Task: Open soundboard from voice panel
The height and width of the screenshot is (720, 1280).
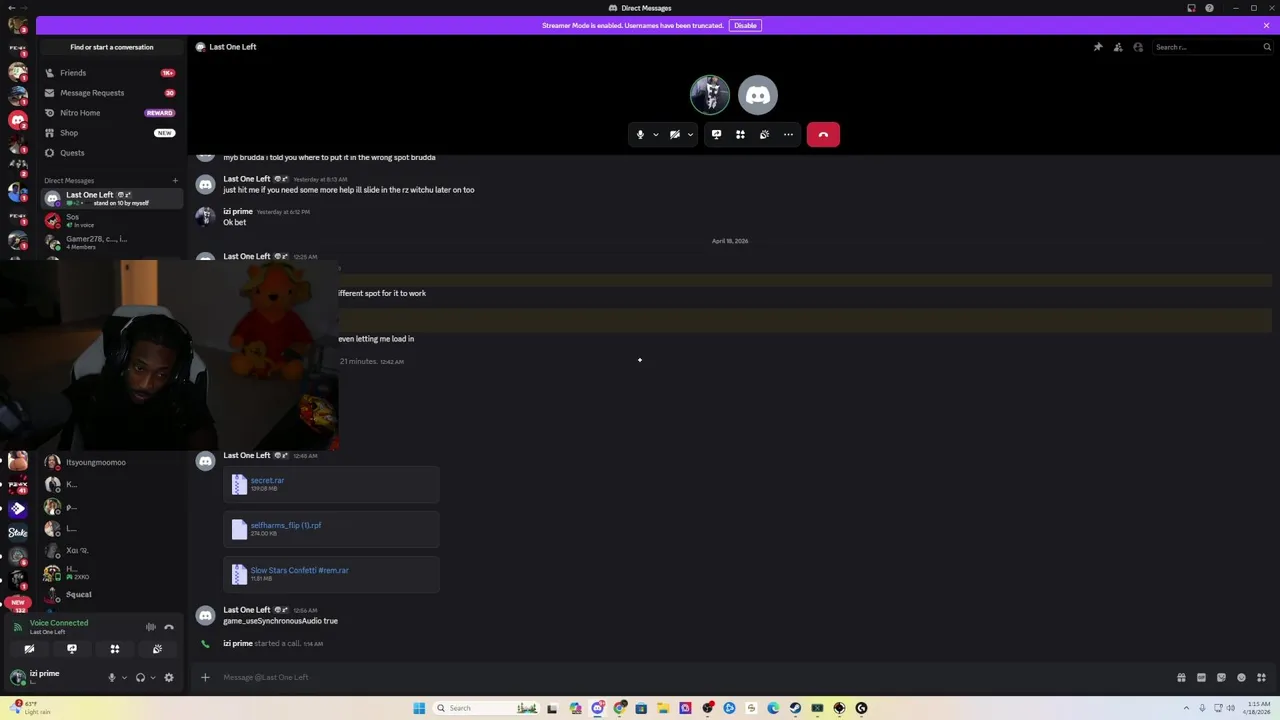Action: pos(157,649)
